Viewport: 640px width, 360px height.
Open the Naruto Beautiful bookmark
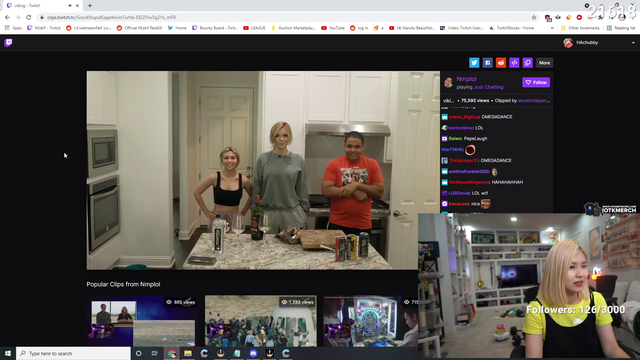pos(412,28)
